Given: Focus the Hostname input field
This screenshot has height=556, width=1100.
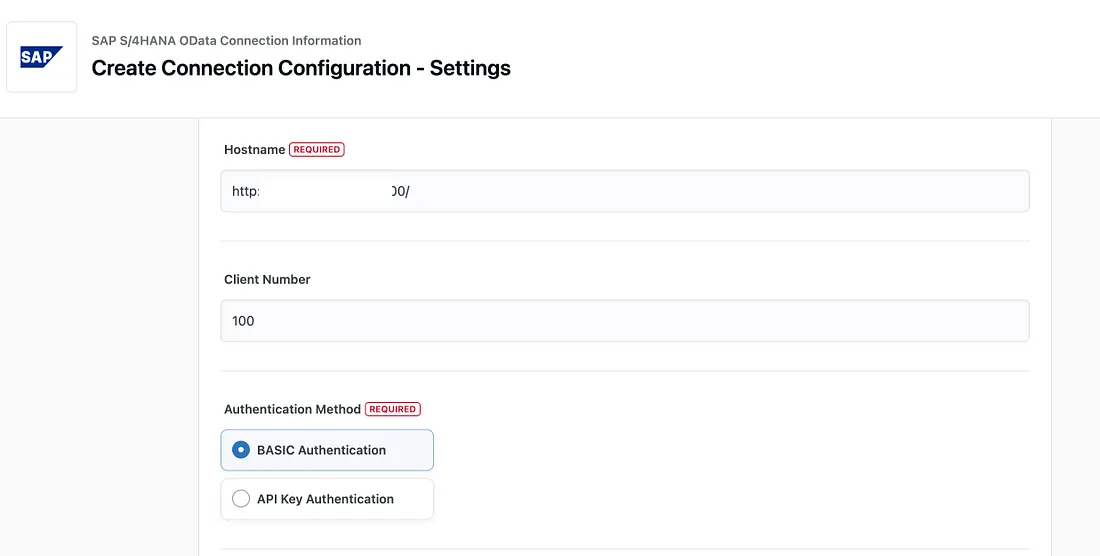Looking at the screenshot, I should (624, 191).
